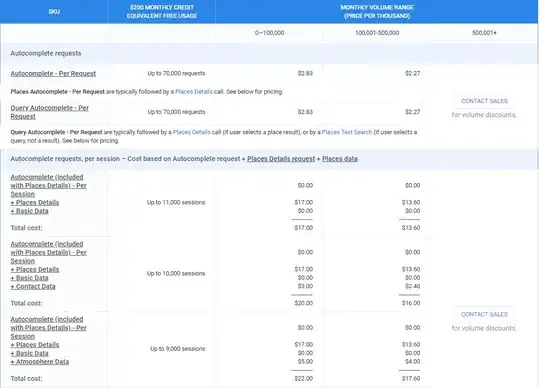Click the Monthly Volume Range column header
540x388 pixels.
tap(377, 12)
